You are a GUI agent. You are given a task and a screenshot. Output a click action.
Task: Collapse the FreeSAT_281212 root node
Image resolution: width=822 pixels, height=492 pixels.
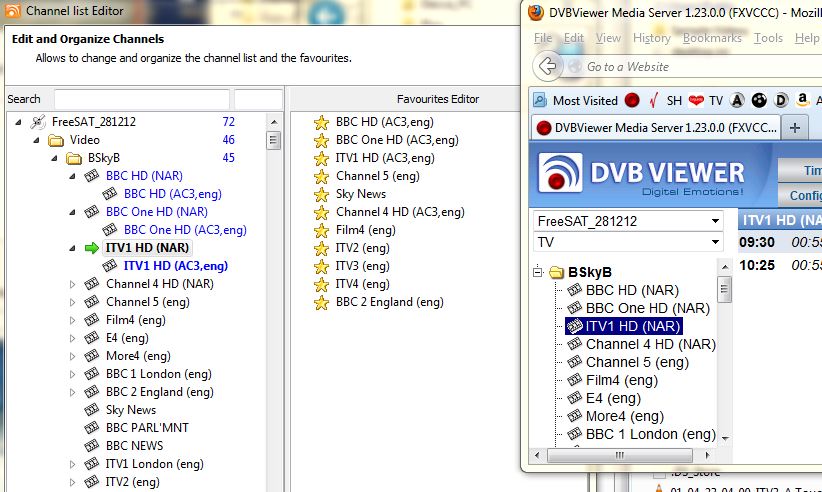(x=18, y=122)
